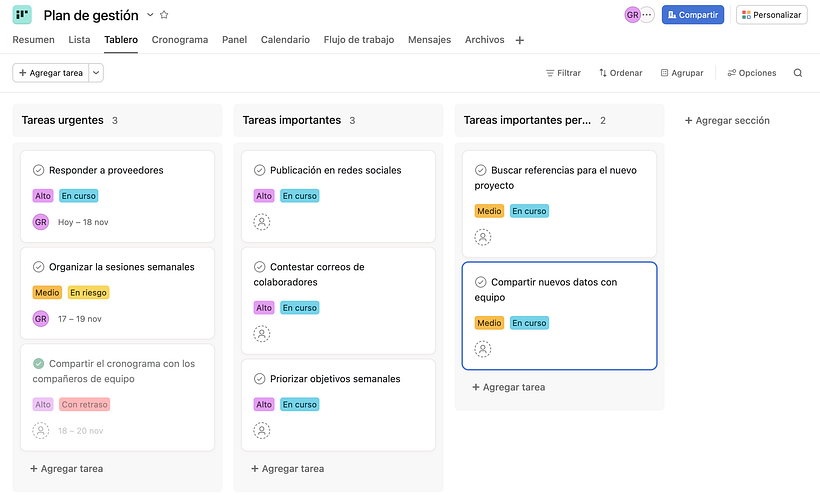The height and width of the screenshot is (495, 820).
Task: Open the Filtrar options
Action: (563, 73)
